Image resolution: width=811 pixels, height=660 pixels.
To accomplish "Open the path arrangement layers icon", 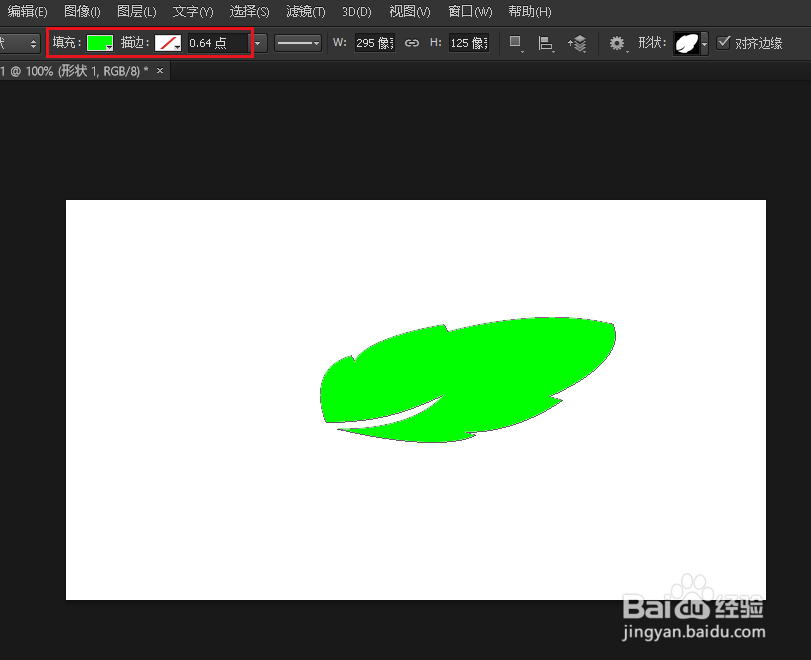I will 577,43.
